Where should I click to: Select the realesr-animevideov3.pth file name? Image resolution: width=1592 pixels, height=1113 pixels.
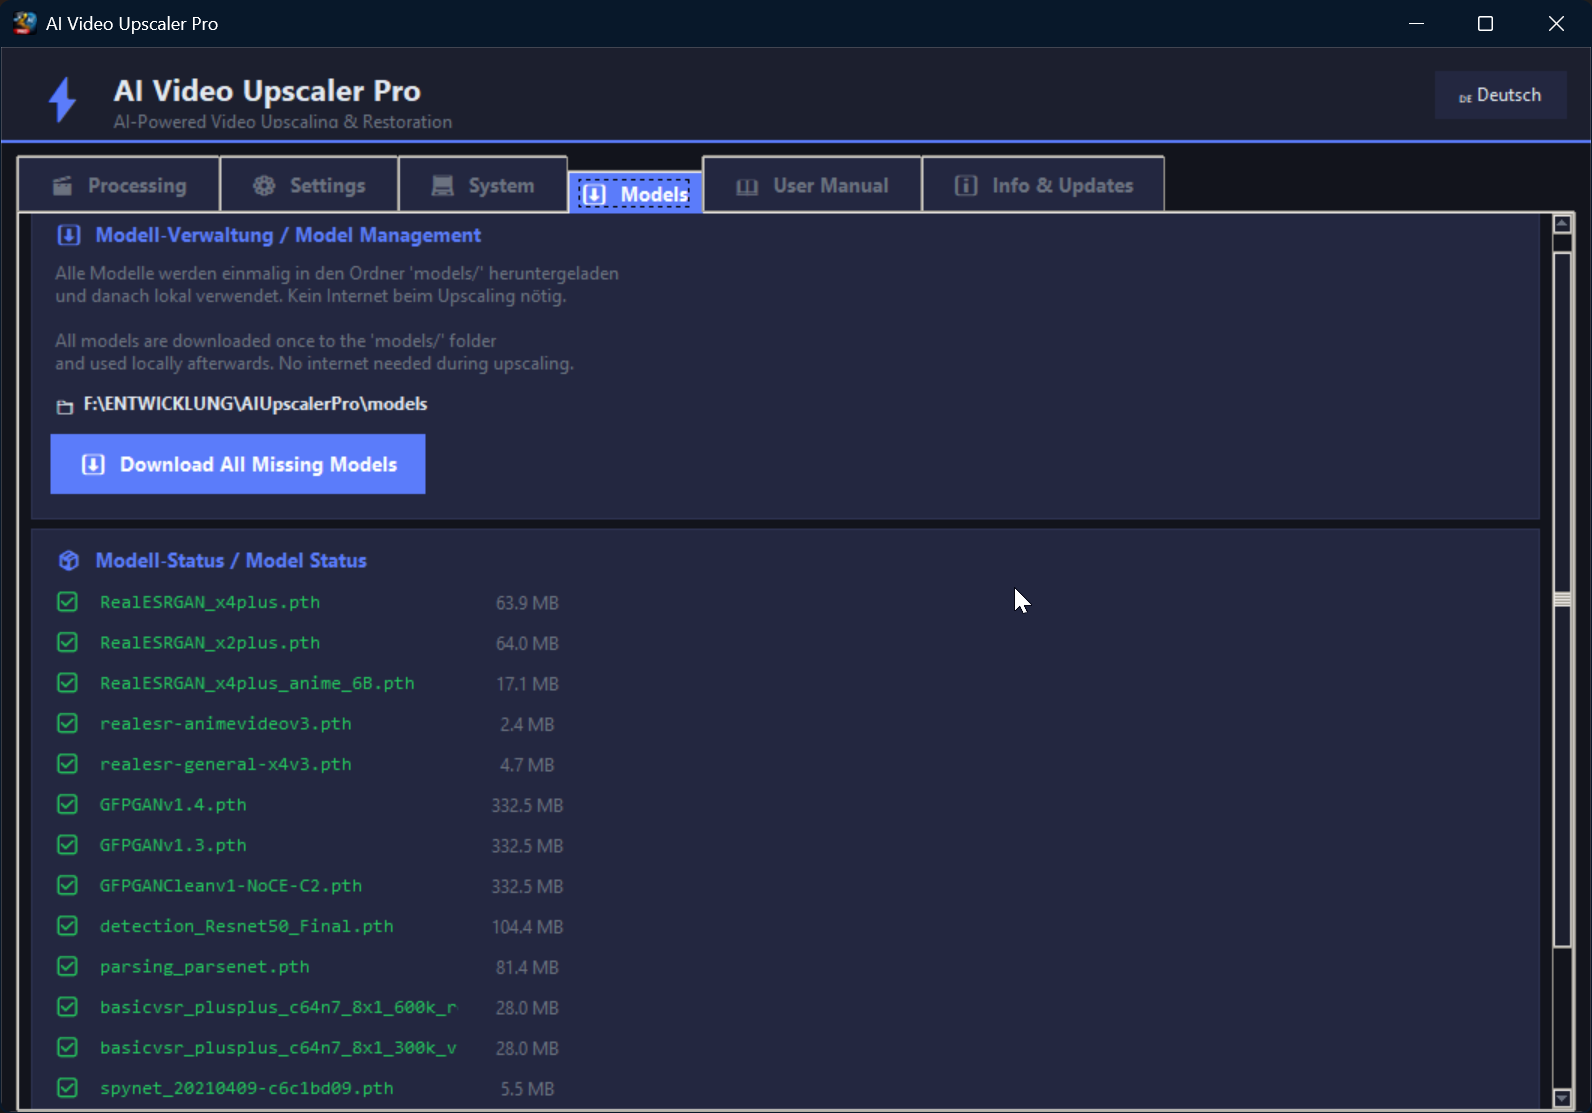[x=226, y=724]
